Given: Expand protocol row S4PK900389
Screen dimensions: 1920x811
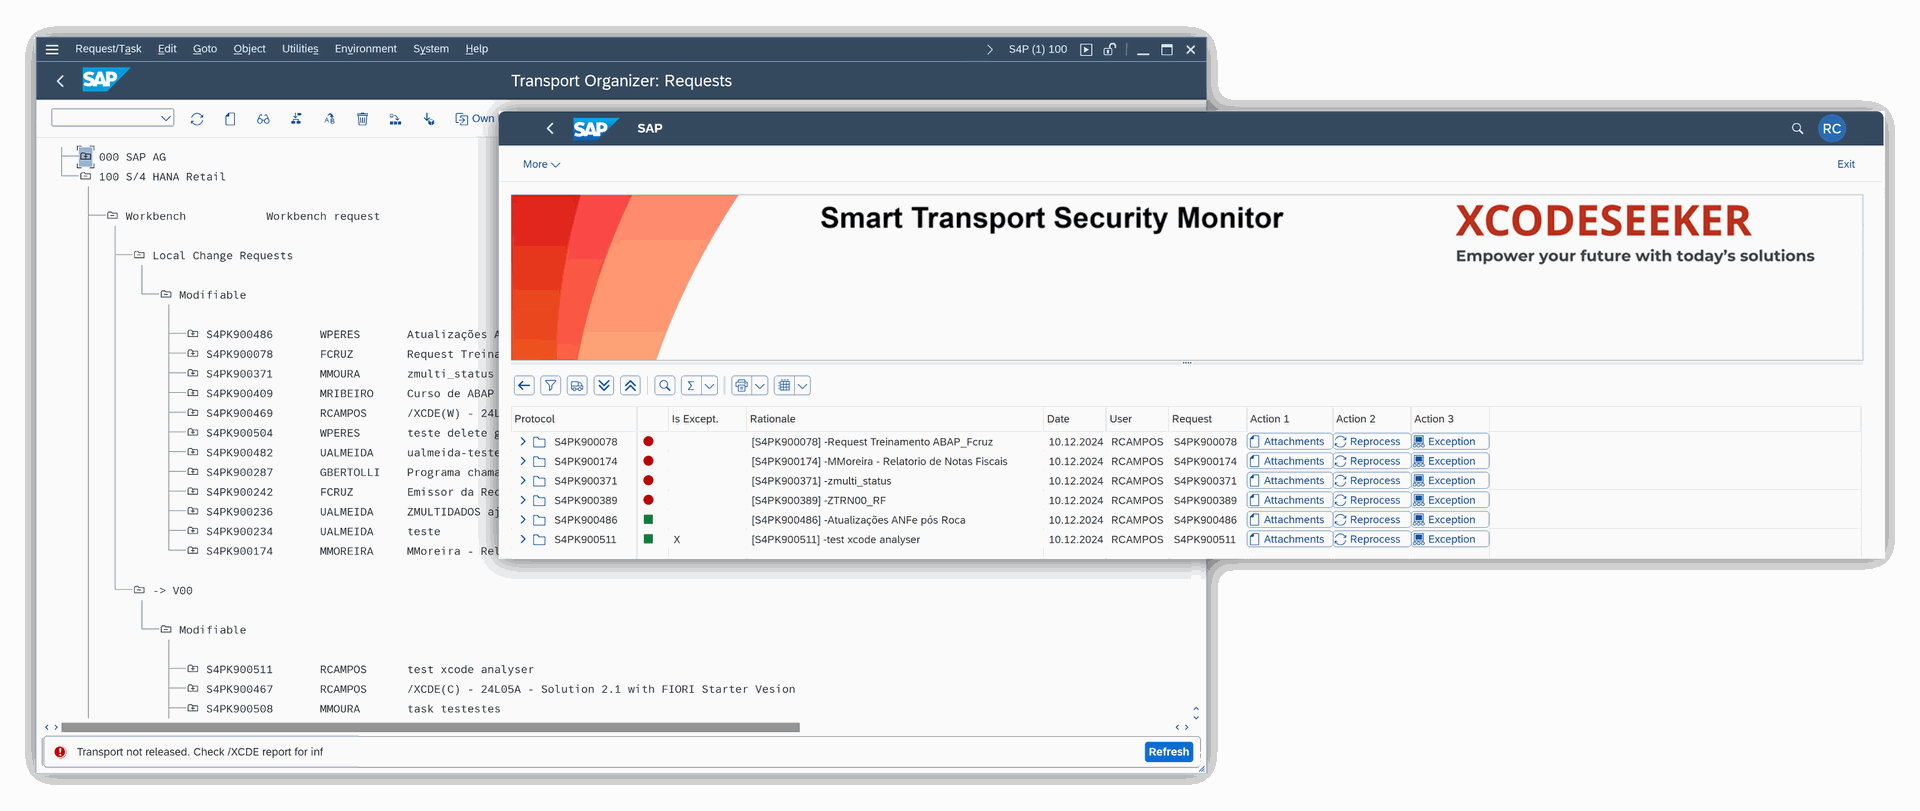Looking at the screenshot, I should (523, 500).
